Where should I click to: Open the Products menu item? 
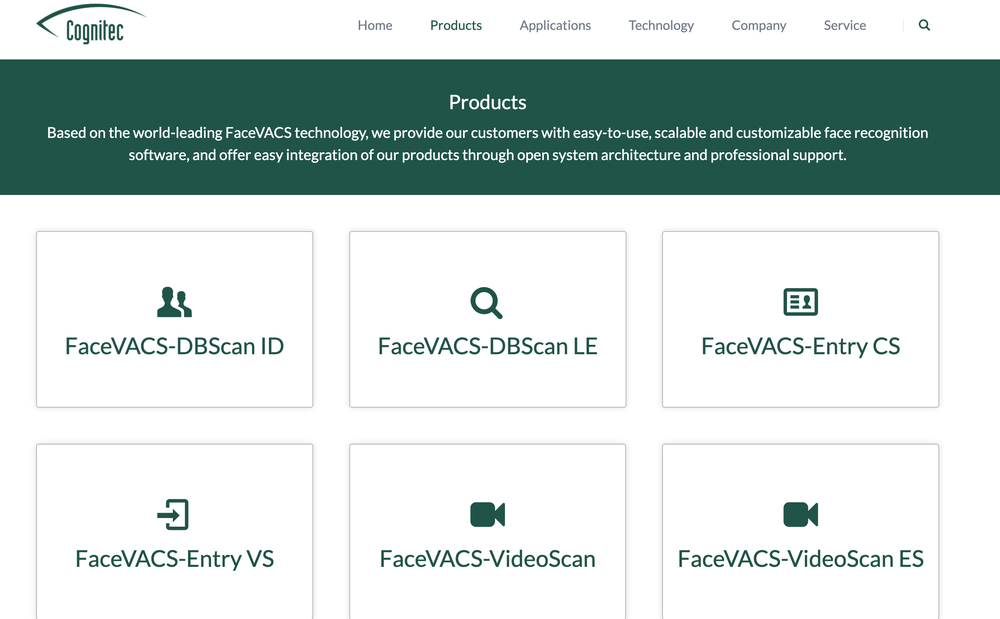pos(456,25)
